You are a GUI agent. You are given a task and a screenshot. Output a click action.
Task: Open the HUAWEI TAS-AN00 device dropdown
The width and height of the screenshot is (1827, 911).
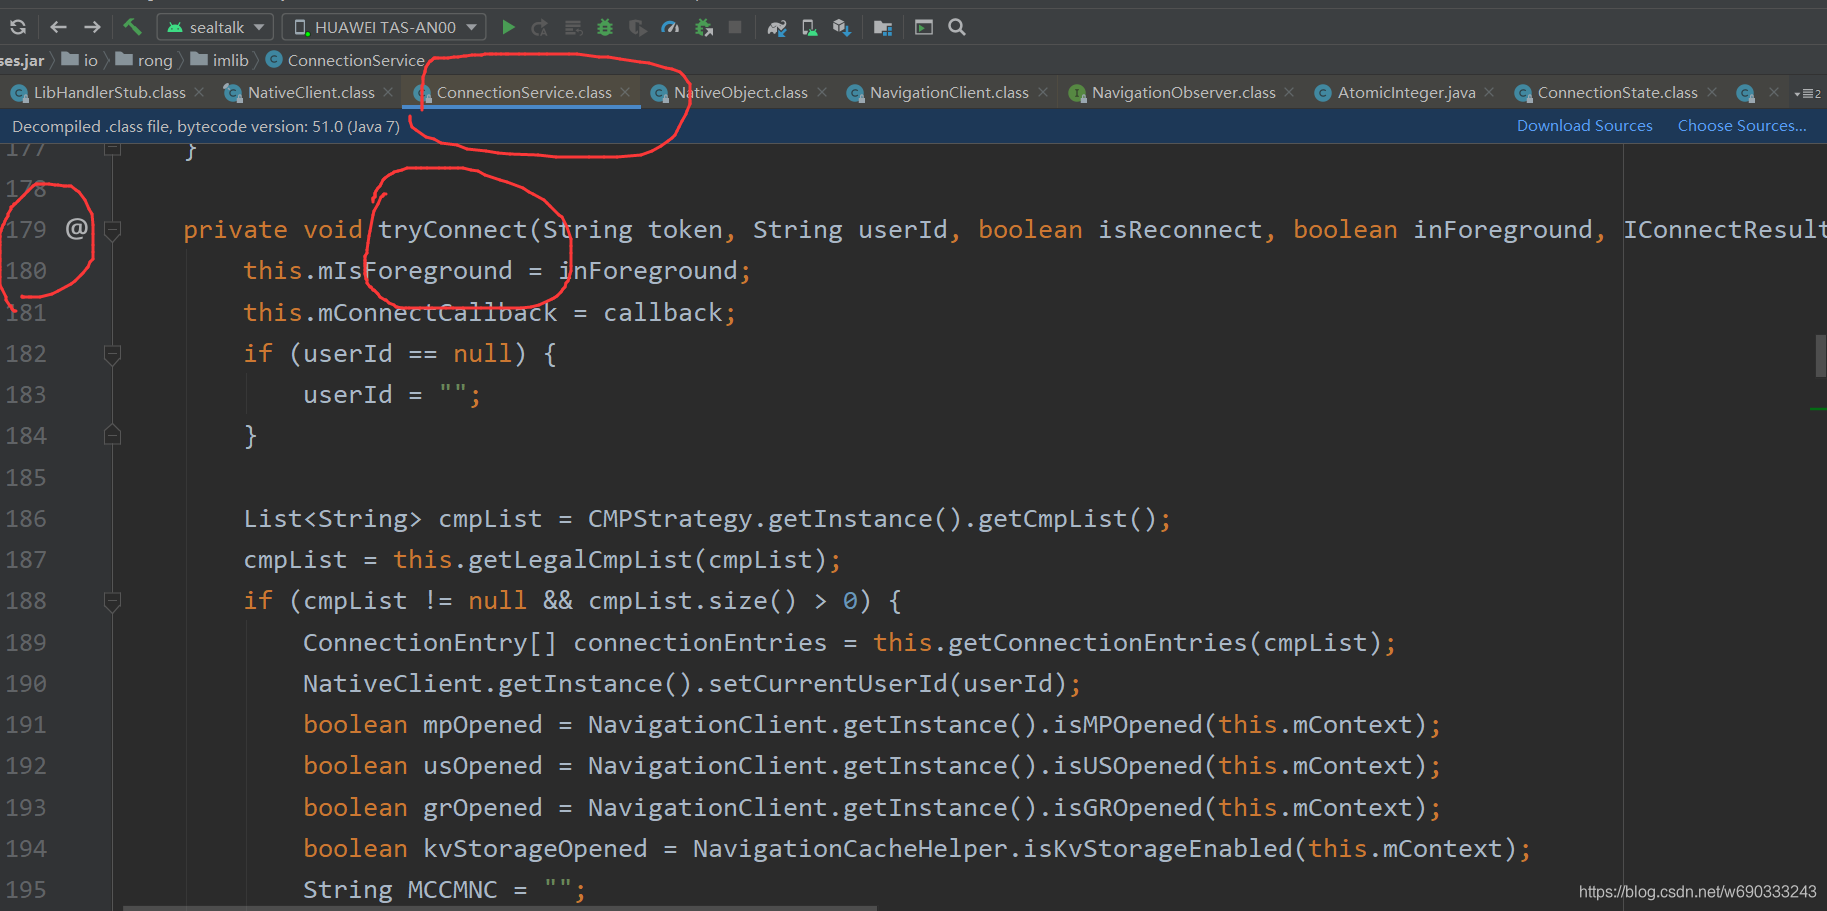coord(384,27)
